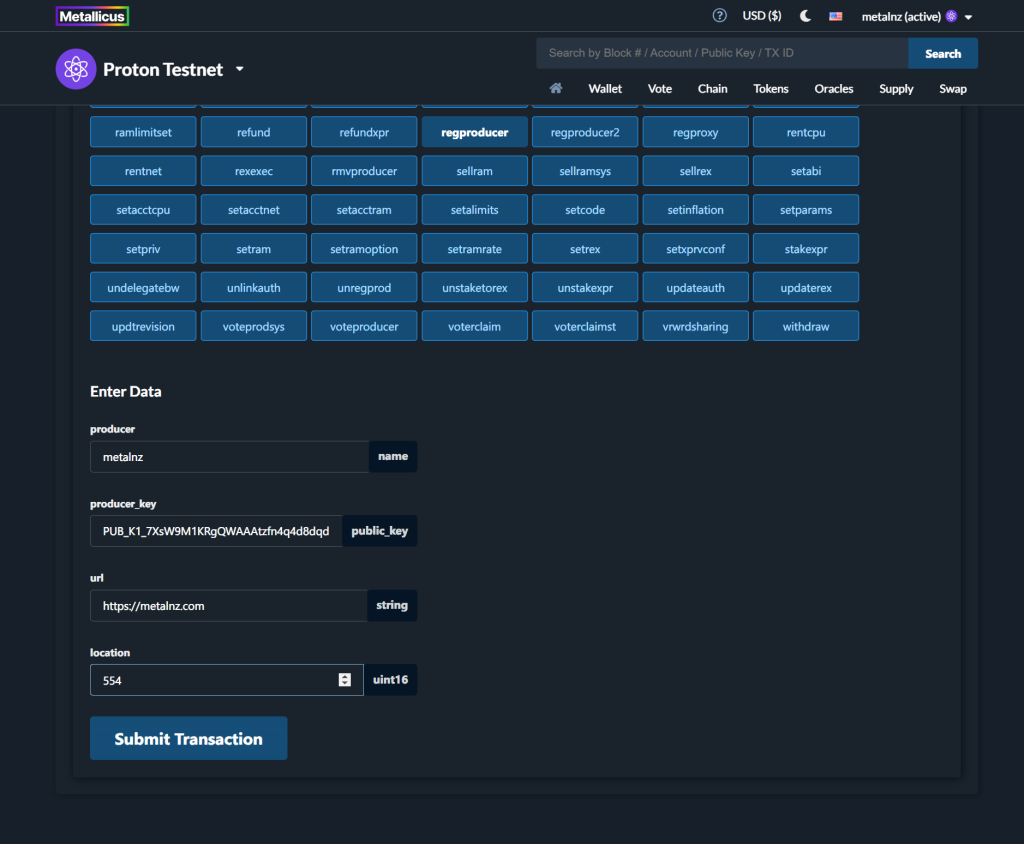Select the regproxy action
Image resolution: width=1024 pixels, height=844 pixels.
click(x=696, y=132)
